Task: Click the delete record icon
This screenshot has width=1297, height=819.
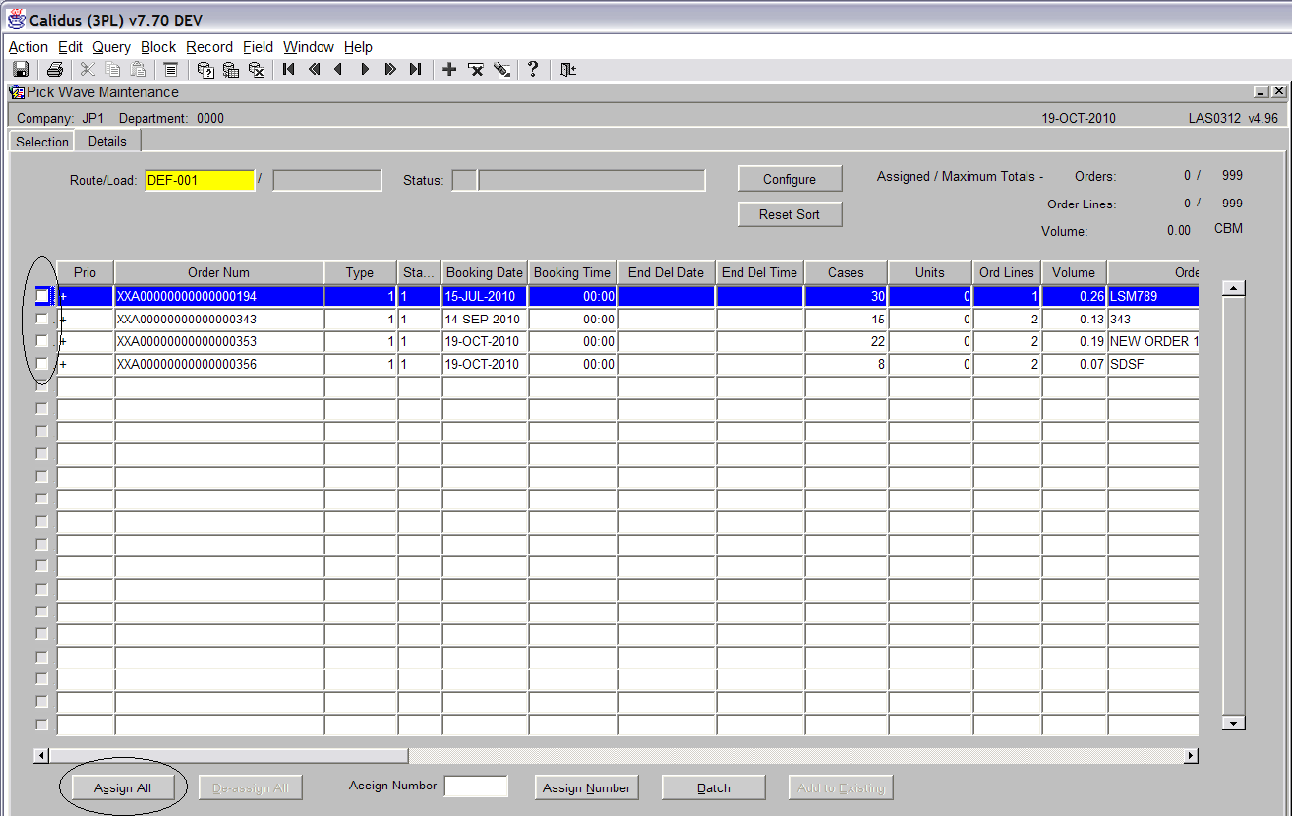Action: pyautogui.click(x=476, y=69)
